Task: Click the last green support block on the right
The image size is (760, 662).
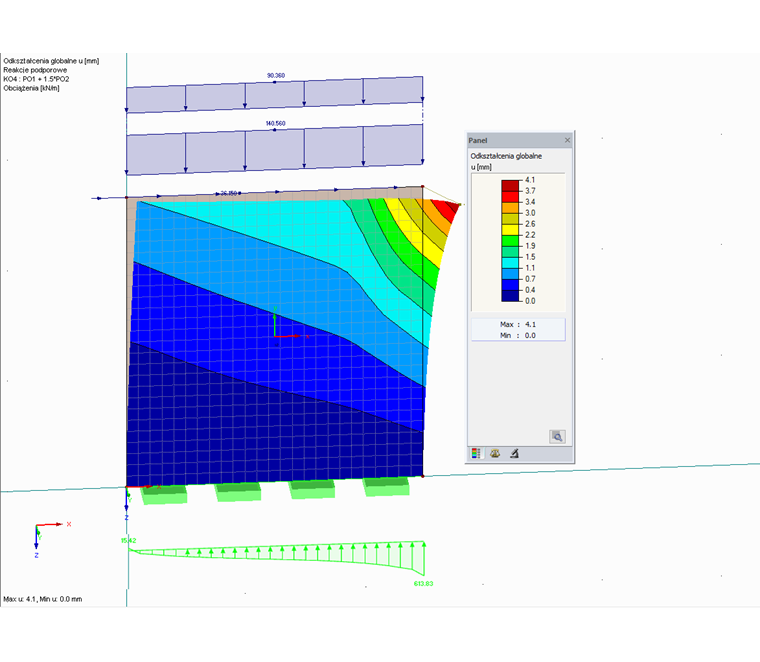Action: click(x=386, y=487)
